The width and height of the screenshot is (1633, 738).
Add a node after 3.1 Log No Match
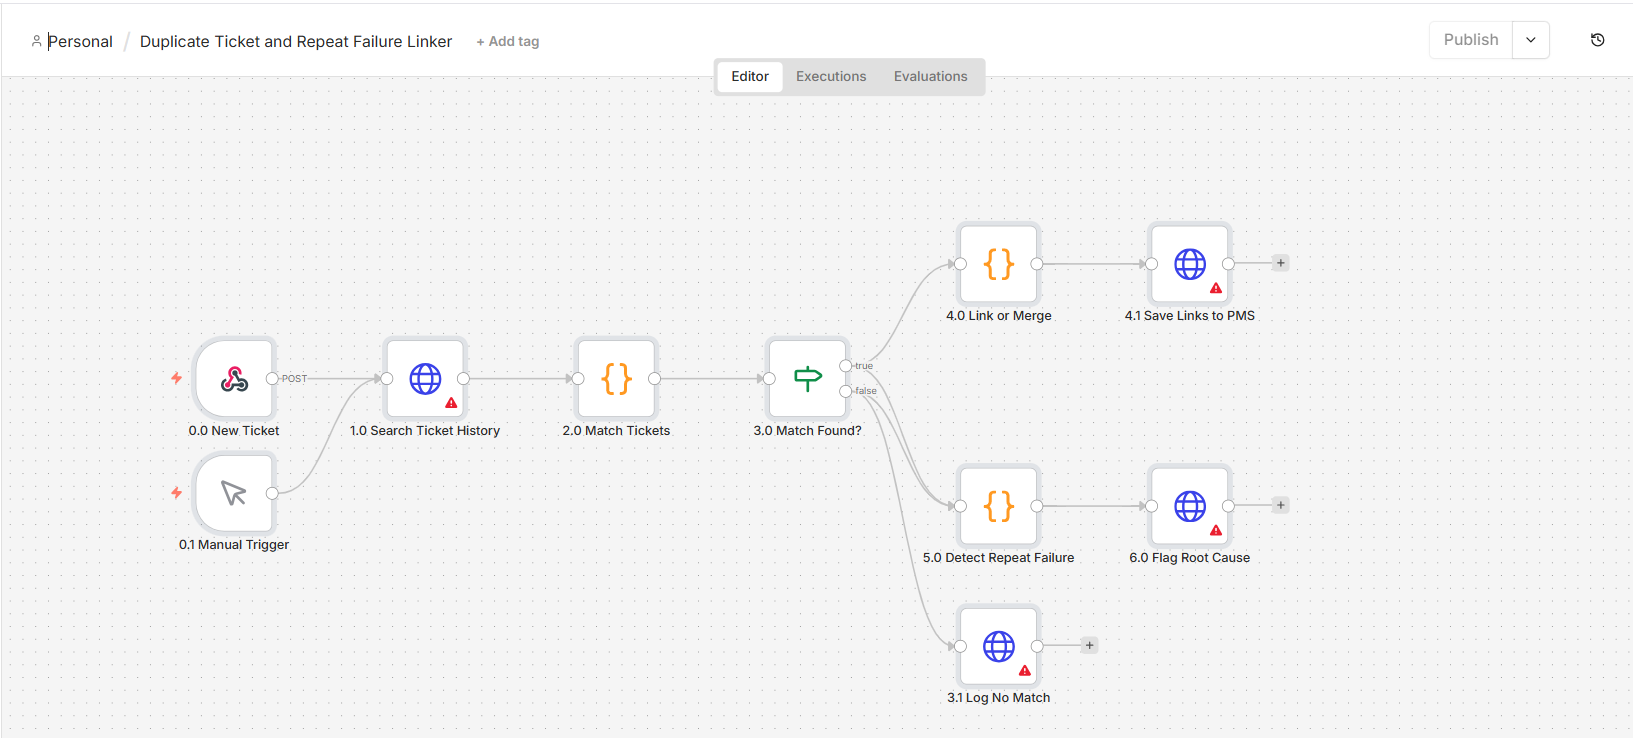click(1090, 645)
